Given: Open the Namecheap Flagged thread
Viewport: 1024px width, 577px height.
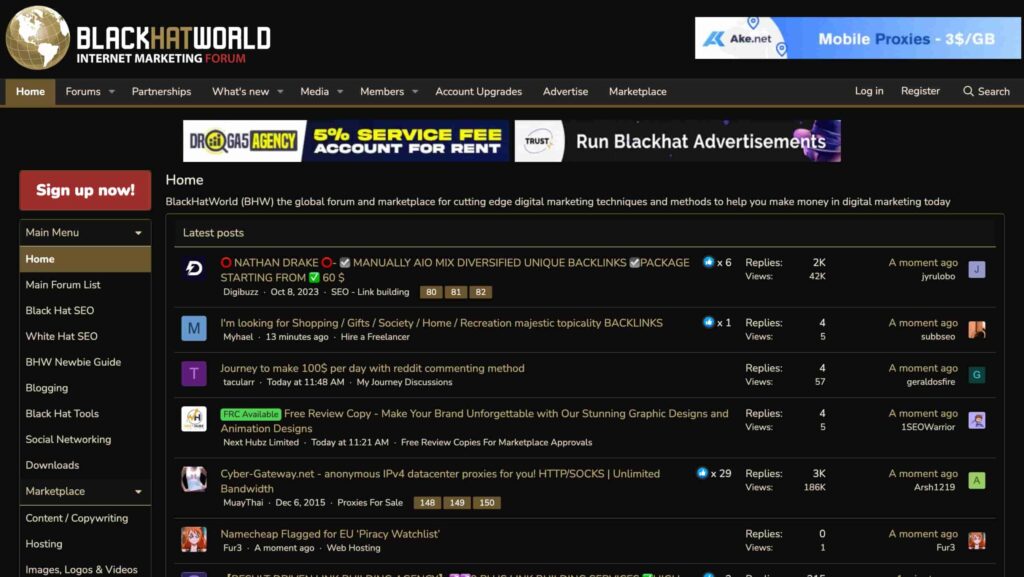Looking at the screenshot, I should pyautogui.click(x=330, y=534).
